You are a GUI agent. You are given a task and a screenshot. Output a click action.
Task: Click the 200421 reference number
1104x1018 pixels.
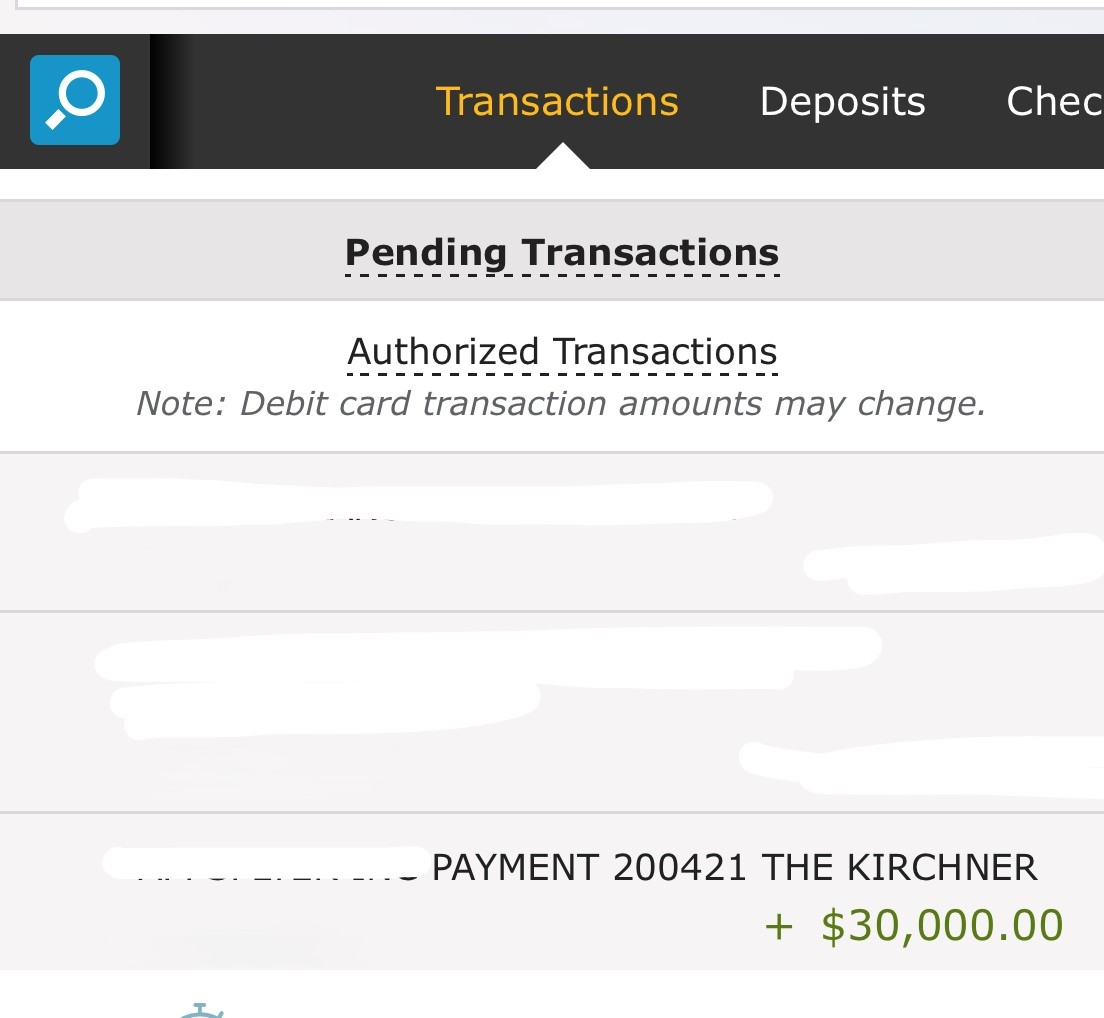679,867
